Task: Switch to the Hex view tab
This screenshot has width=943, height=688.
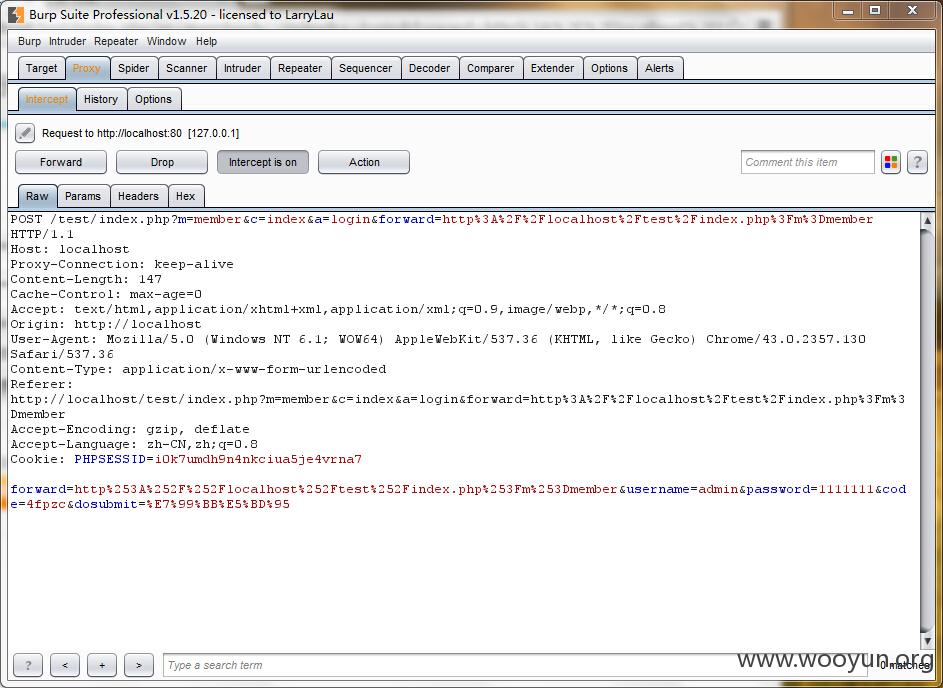Action: tap(186, 196)
